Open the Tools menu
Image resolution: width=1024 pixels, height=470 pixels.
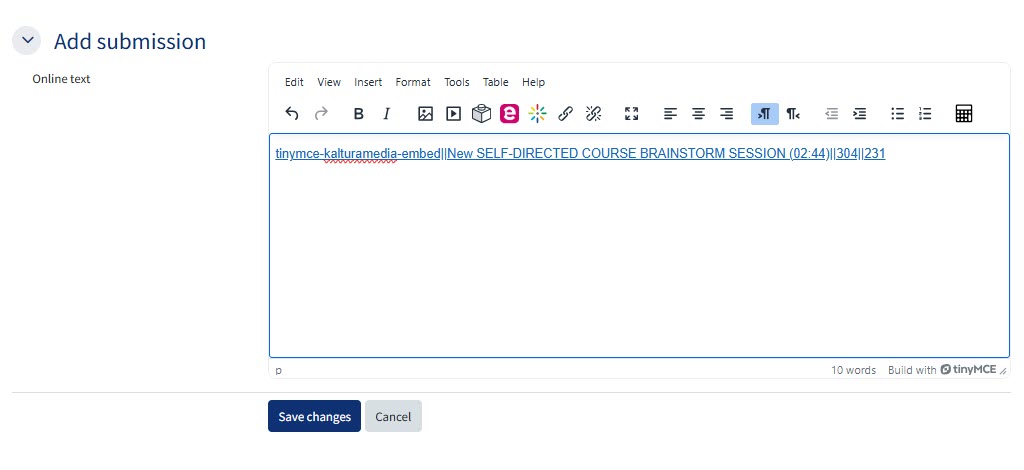tap(456, 82)
